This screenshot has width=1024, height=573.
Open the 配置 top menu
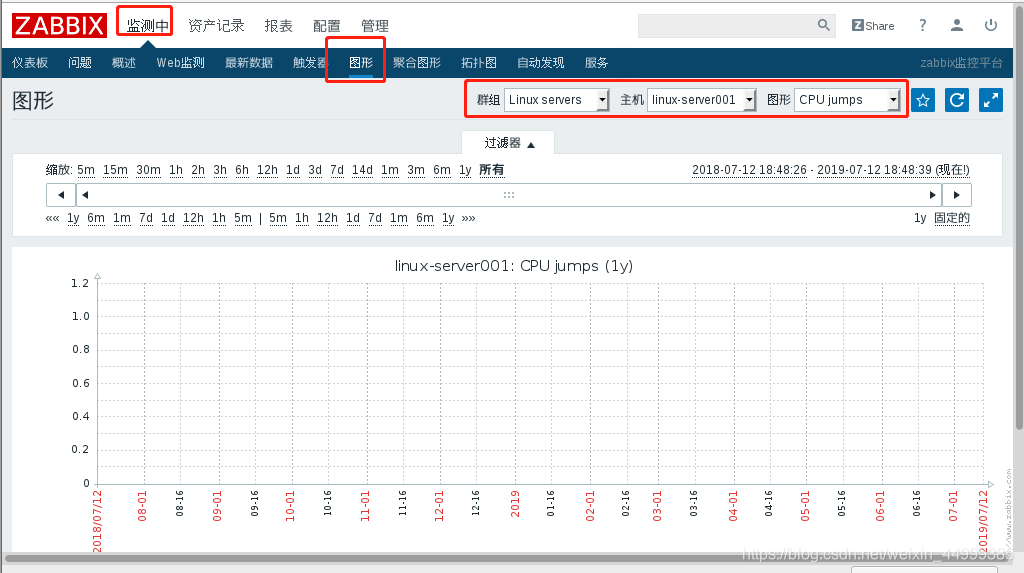[x=327, y=25]
